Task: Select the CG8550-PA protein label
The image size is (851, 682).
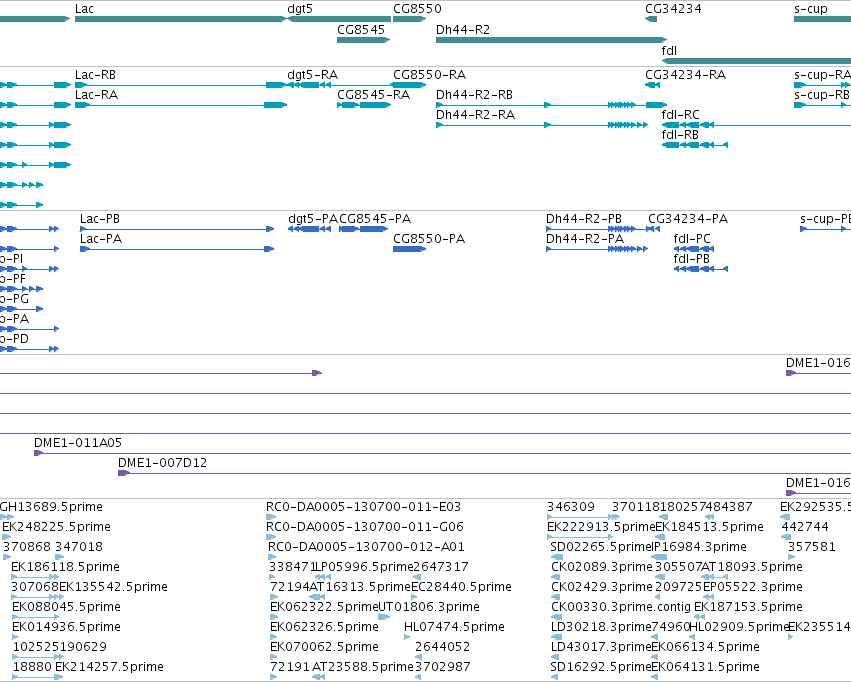Action: 429,239
